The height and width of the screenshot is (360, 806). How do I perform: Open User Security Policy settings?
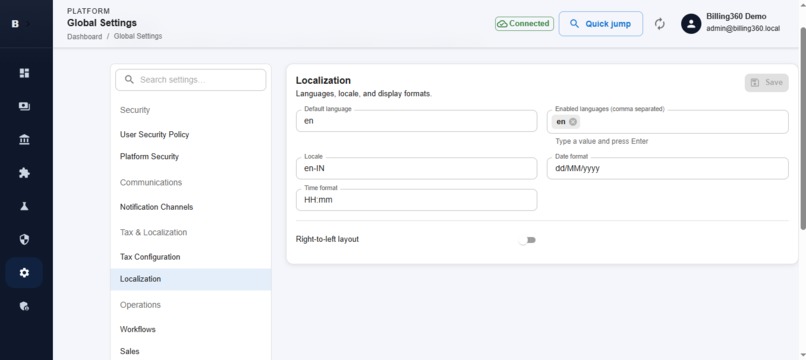click(191, 134)
